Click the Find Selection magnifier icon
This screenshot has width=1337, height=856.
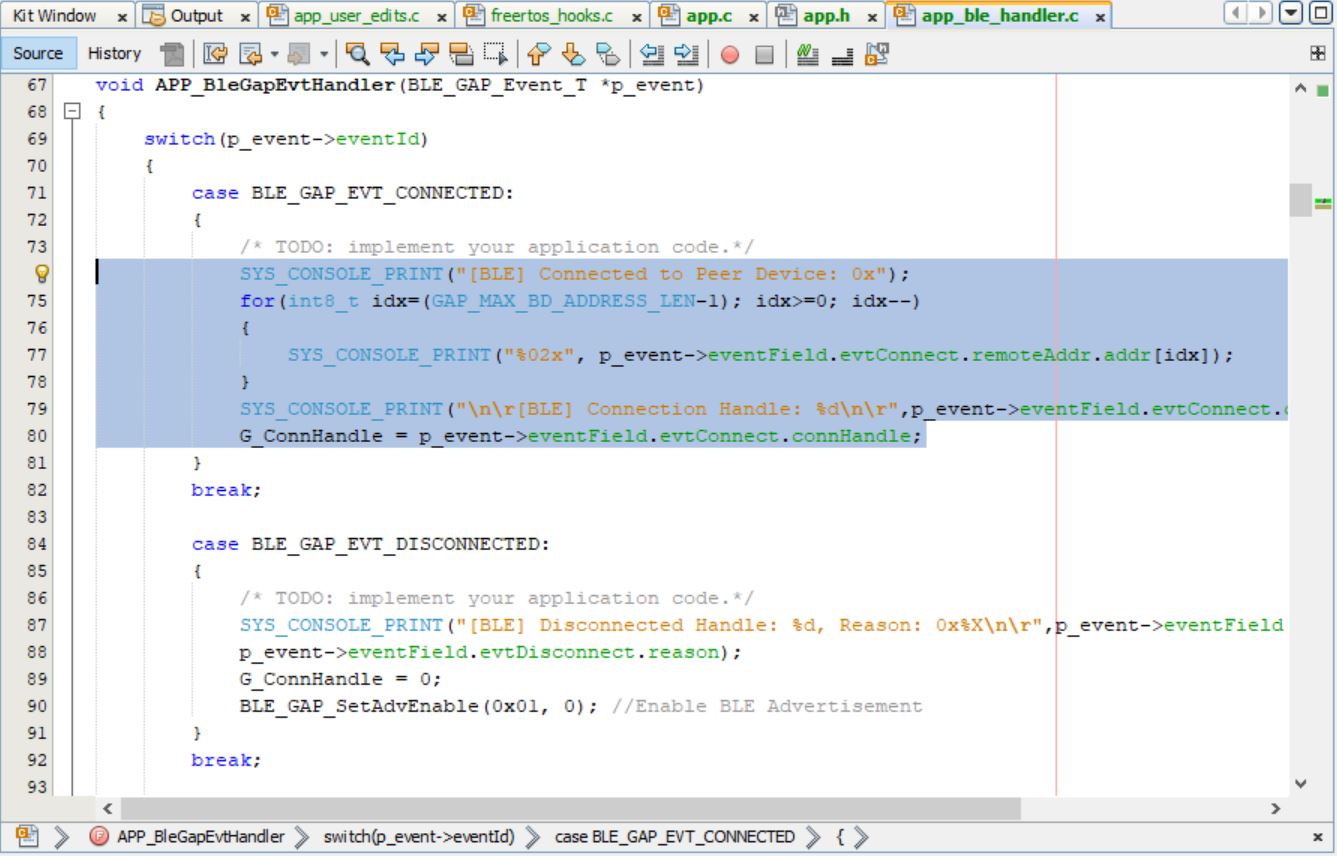[356, 53]
